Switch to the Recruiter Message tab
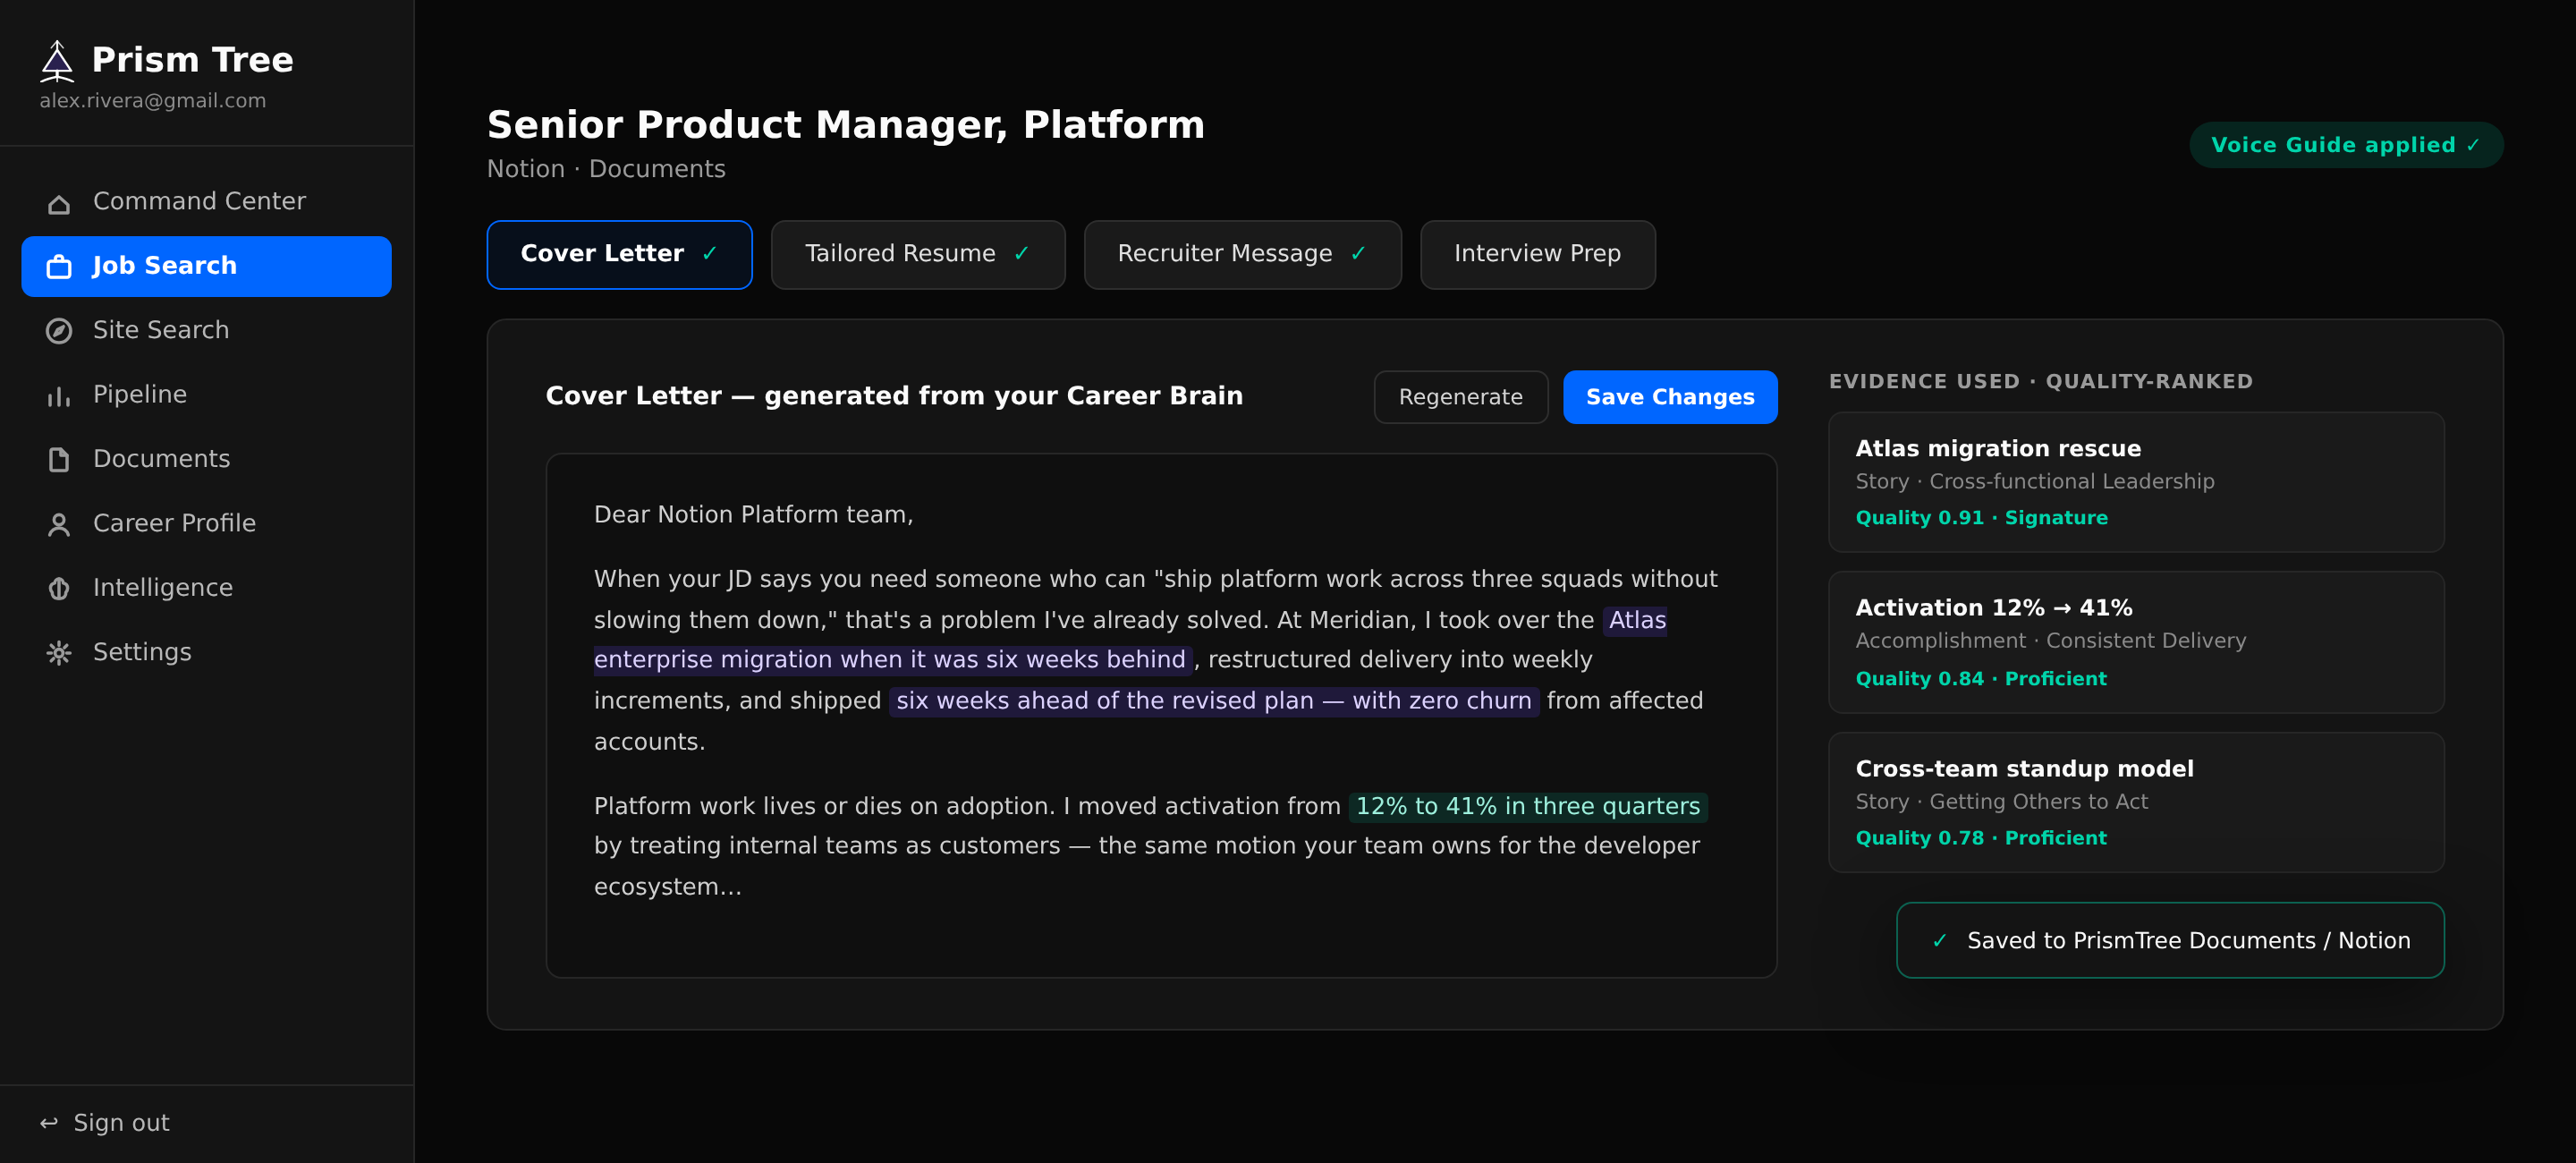Viewport: 2576px width, 1163px height. (x=1242, y=254)
